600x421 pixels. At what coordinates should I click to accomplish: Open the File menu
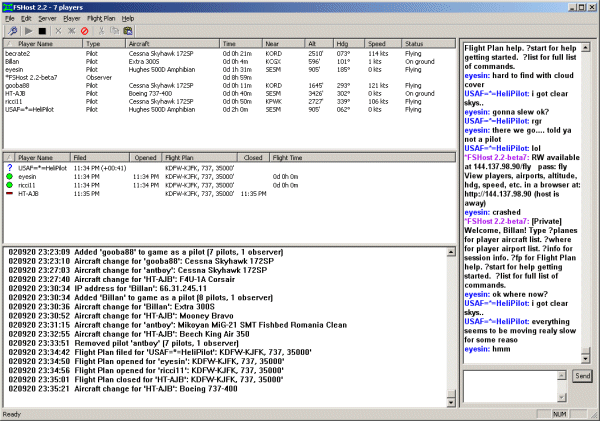coord(10,18)
